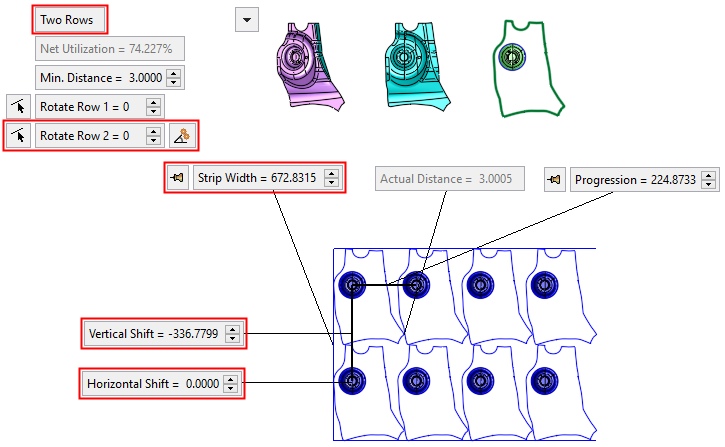Viewport: 725px width, 447px height.
Task: Open the dropdown arrow beside the part previews
Action: (x=247, y=20)
